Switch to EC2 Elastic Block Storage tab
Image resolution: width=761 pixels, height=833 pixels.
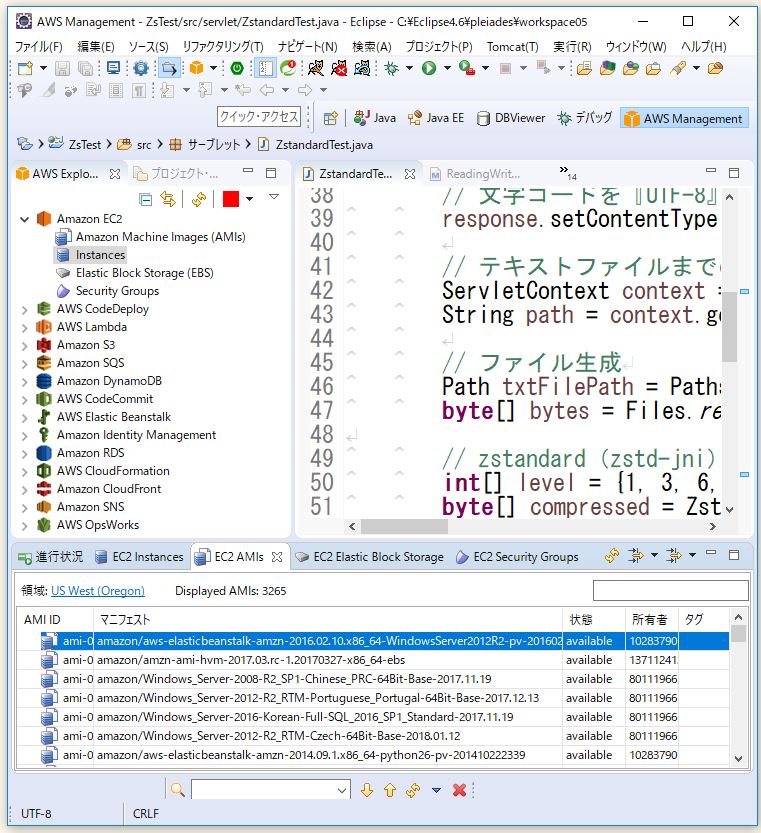(x=370, y=557)
